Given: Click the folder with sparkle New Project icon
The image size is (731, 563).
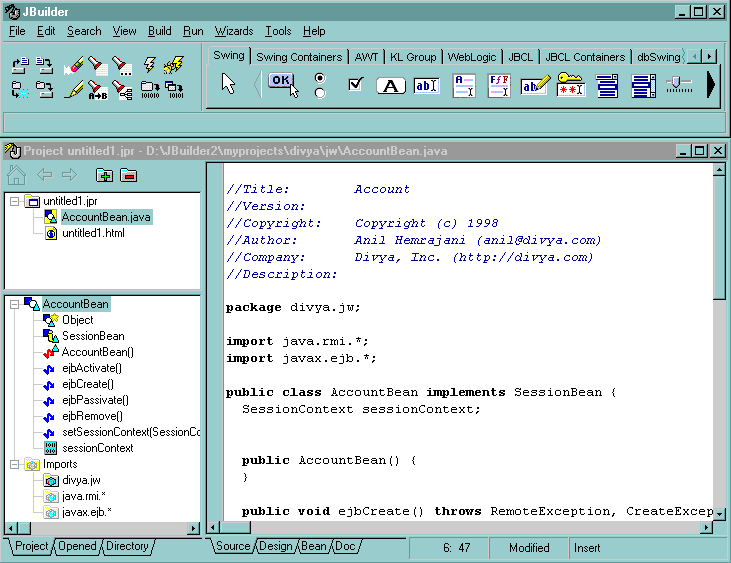Looking at the screenshot, I should (20, 89).
